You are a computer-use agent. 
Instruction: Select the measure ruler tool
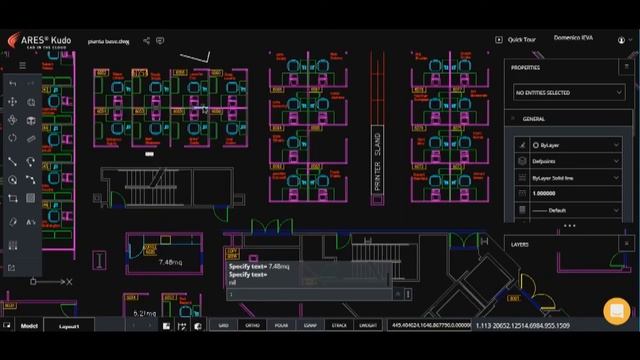31,139
